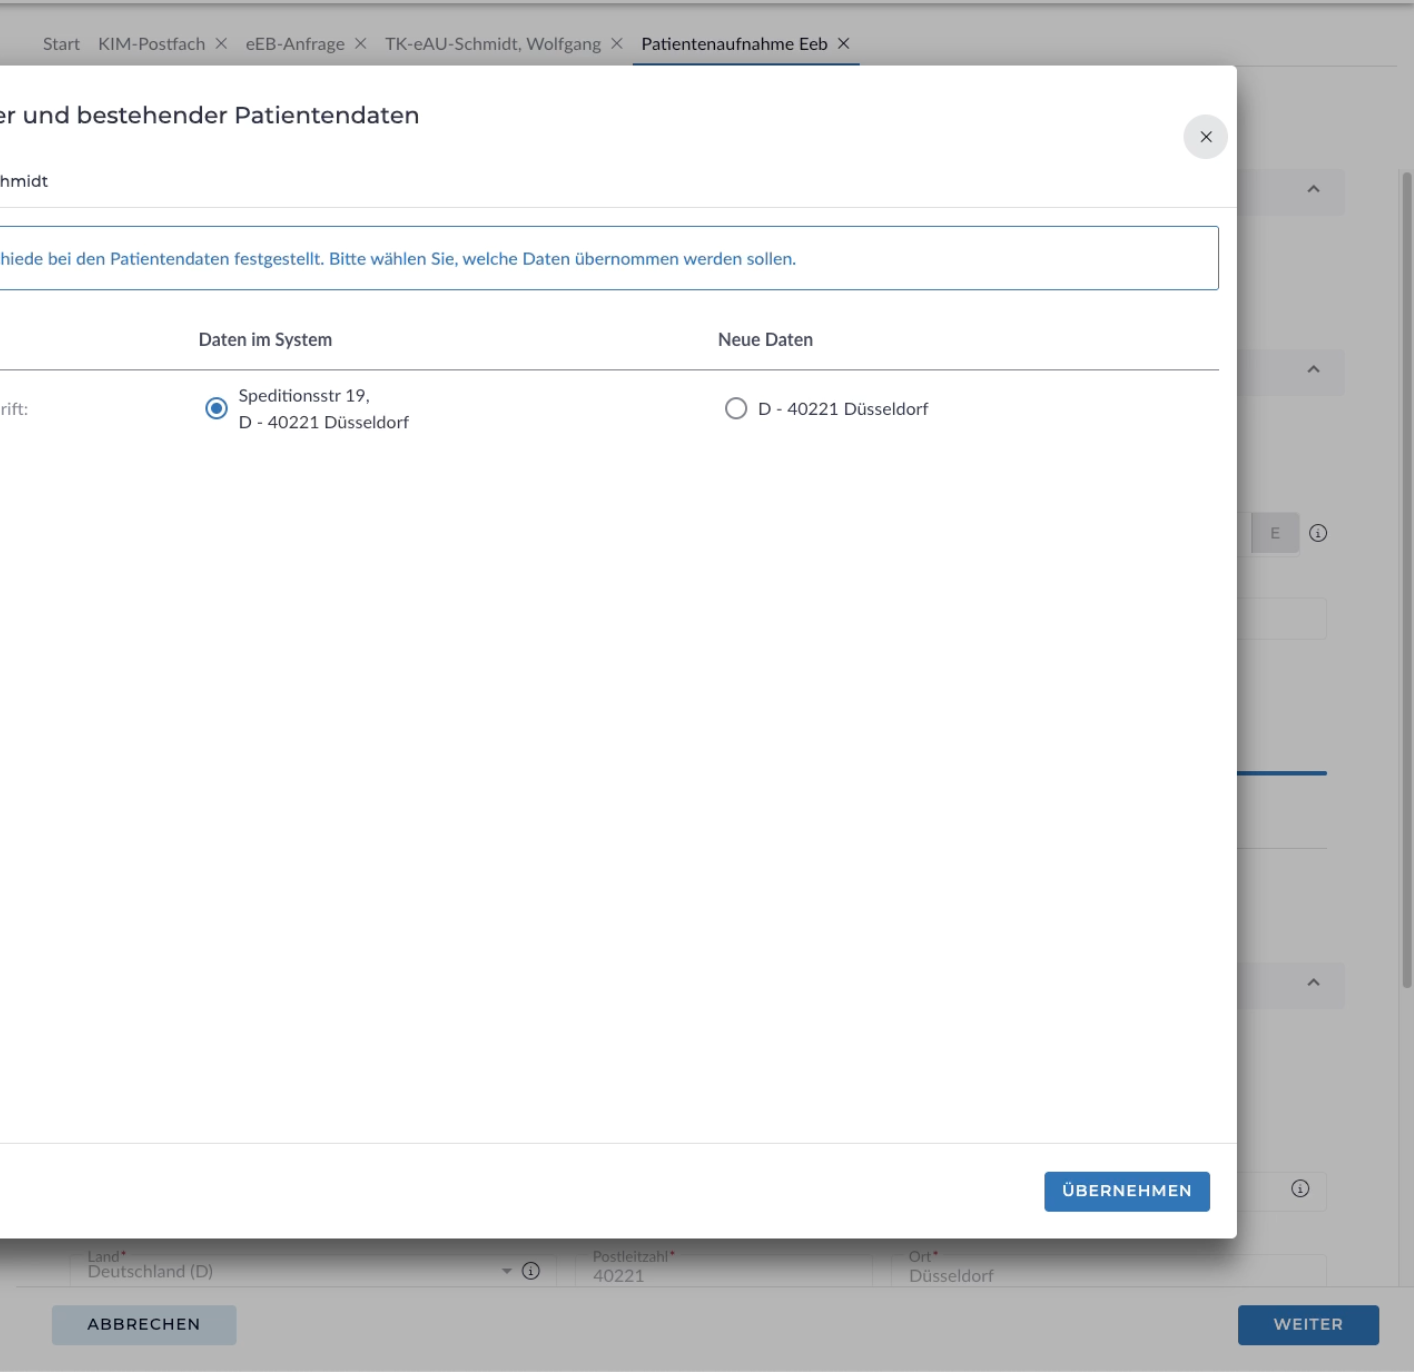Click the info icon above the Ort field

1300,1189
